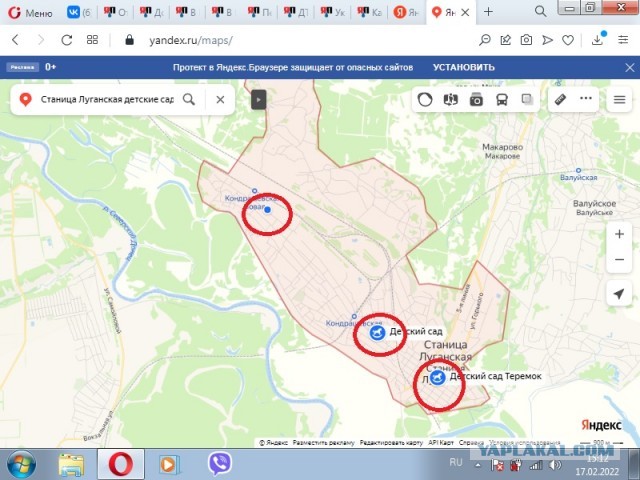Launch the media player taskbar icon
Viewport: 640px width, 480px height.
click(169, 465)
